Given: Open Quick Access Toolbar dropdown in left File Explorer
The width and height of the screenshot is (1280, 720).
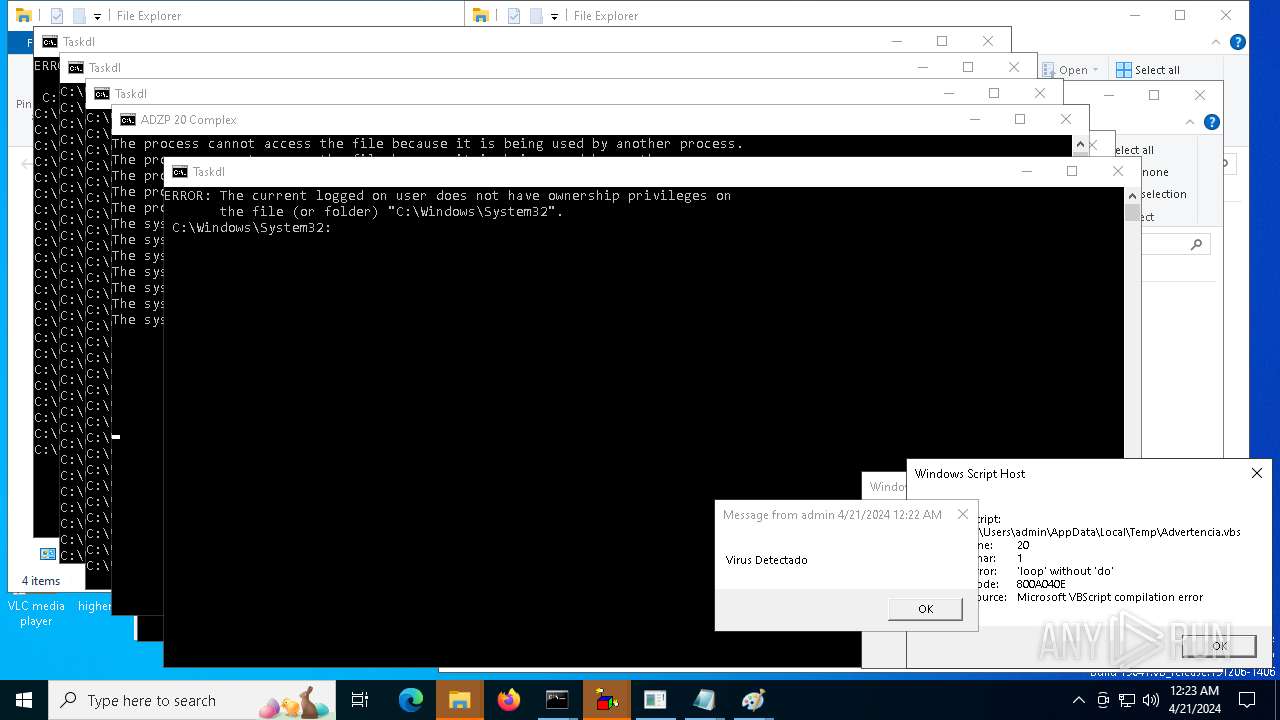Looking at the screenshot, I should pos(97,16).
